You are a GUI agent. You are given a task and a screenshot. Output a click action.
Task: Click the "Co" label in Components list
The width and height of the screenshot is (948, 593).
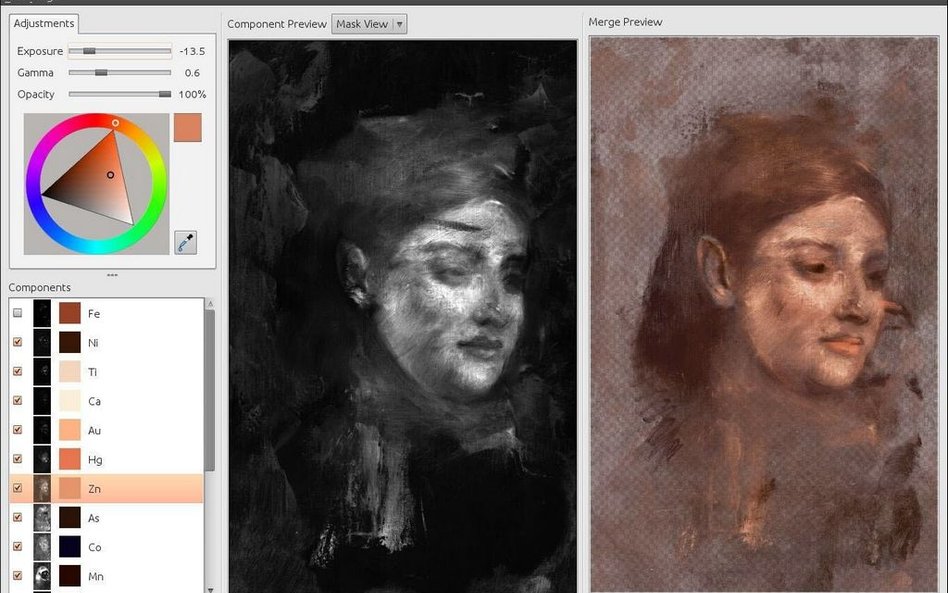[94, 547]
